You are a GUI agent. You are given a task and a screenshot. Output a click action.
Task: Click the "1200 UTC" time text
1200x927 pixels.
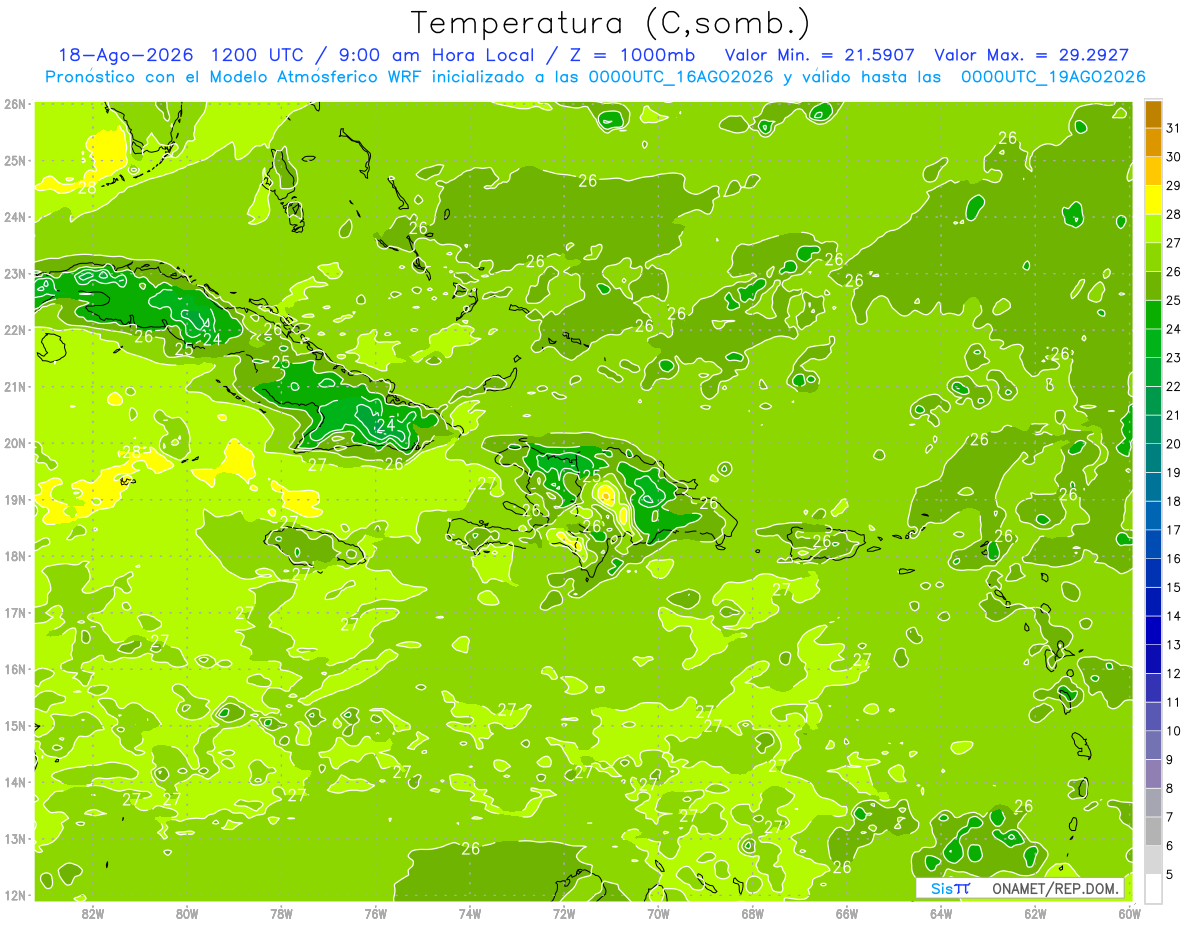tap(258, 55)
